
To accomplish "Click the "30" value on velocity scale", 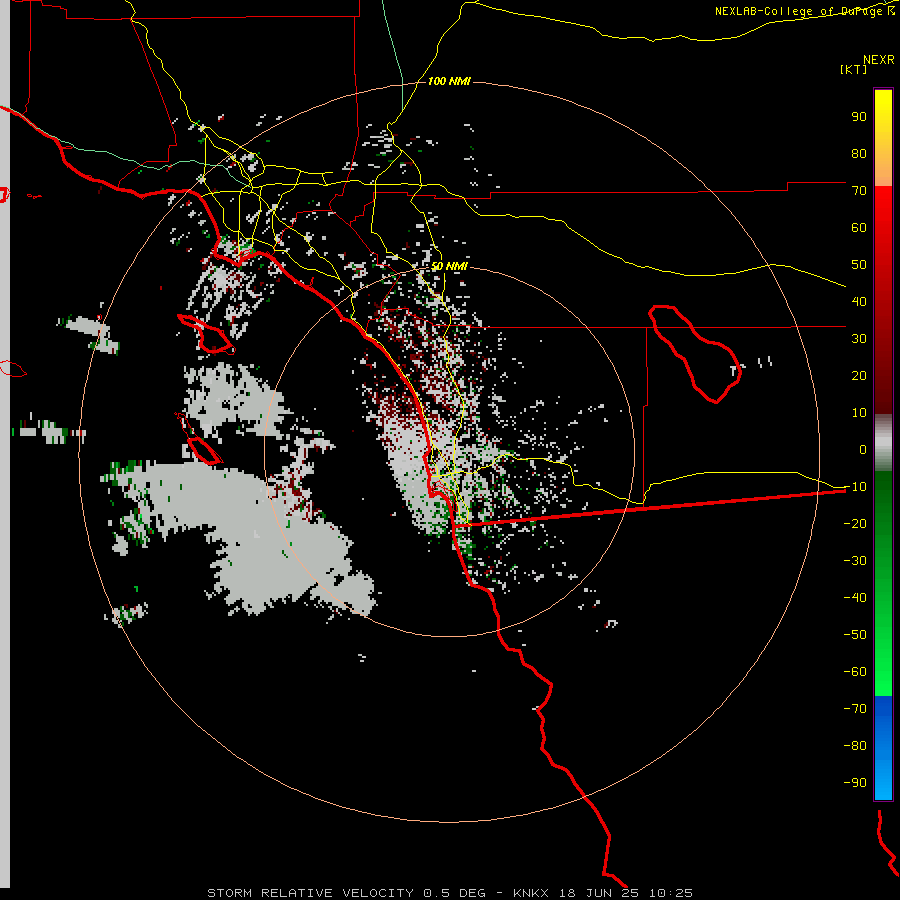I will click(859, 339).
